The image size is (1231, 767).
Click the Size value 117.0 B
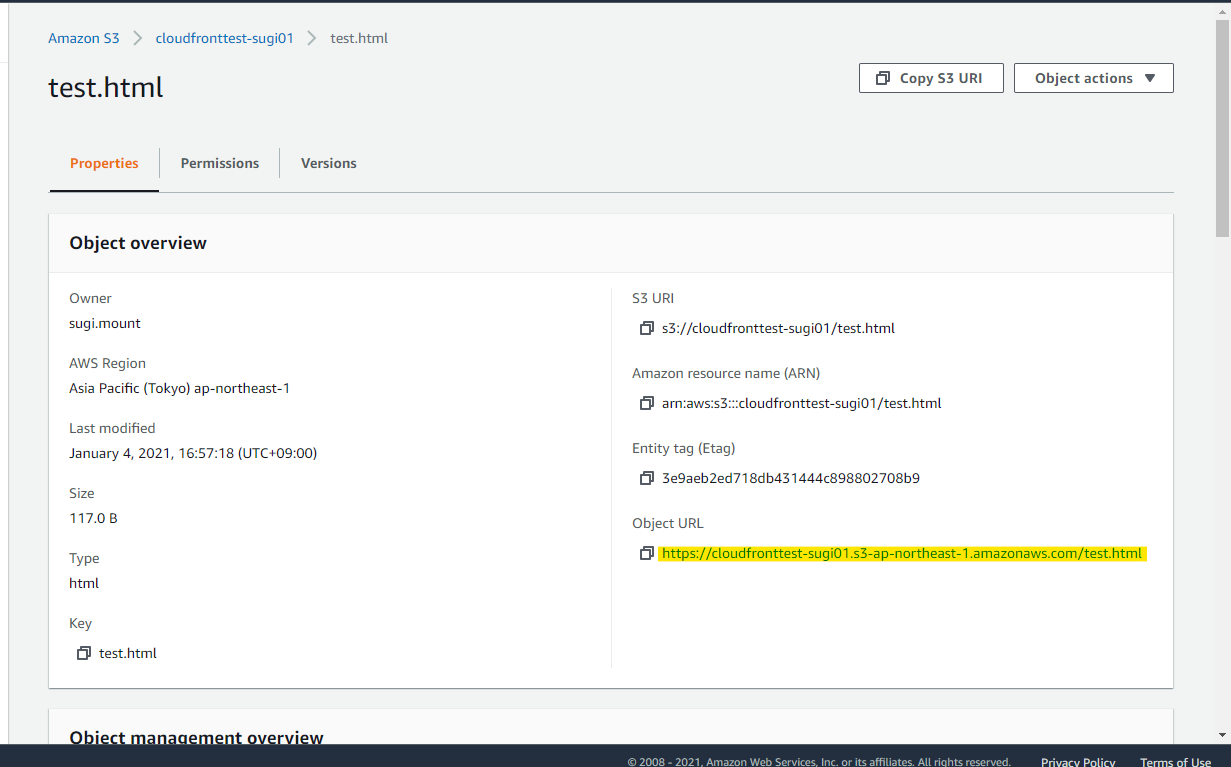tap(93, 518)
